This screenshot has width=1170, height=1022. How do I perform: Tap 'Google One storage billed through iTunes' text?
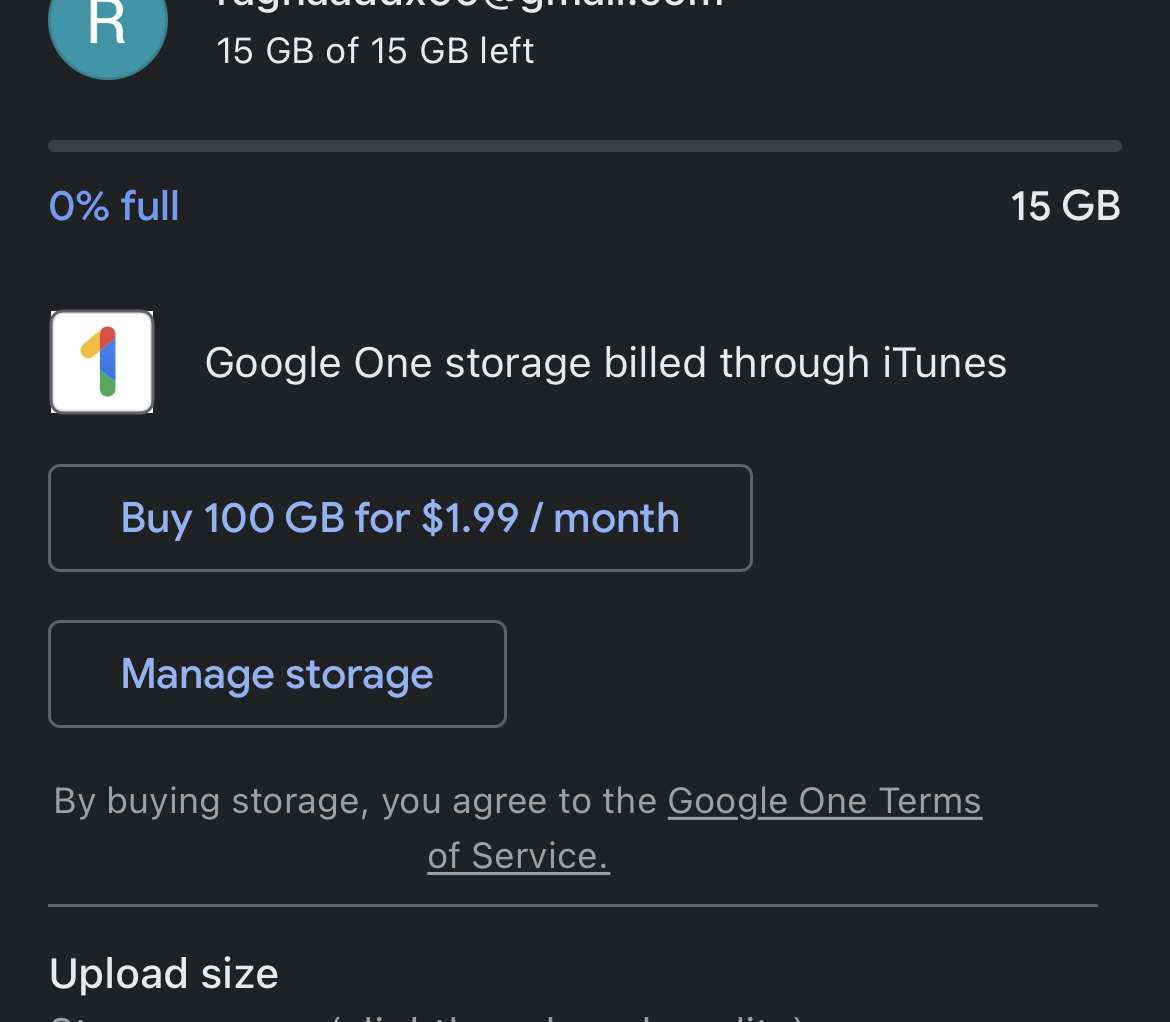[x=605, y=362]
